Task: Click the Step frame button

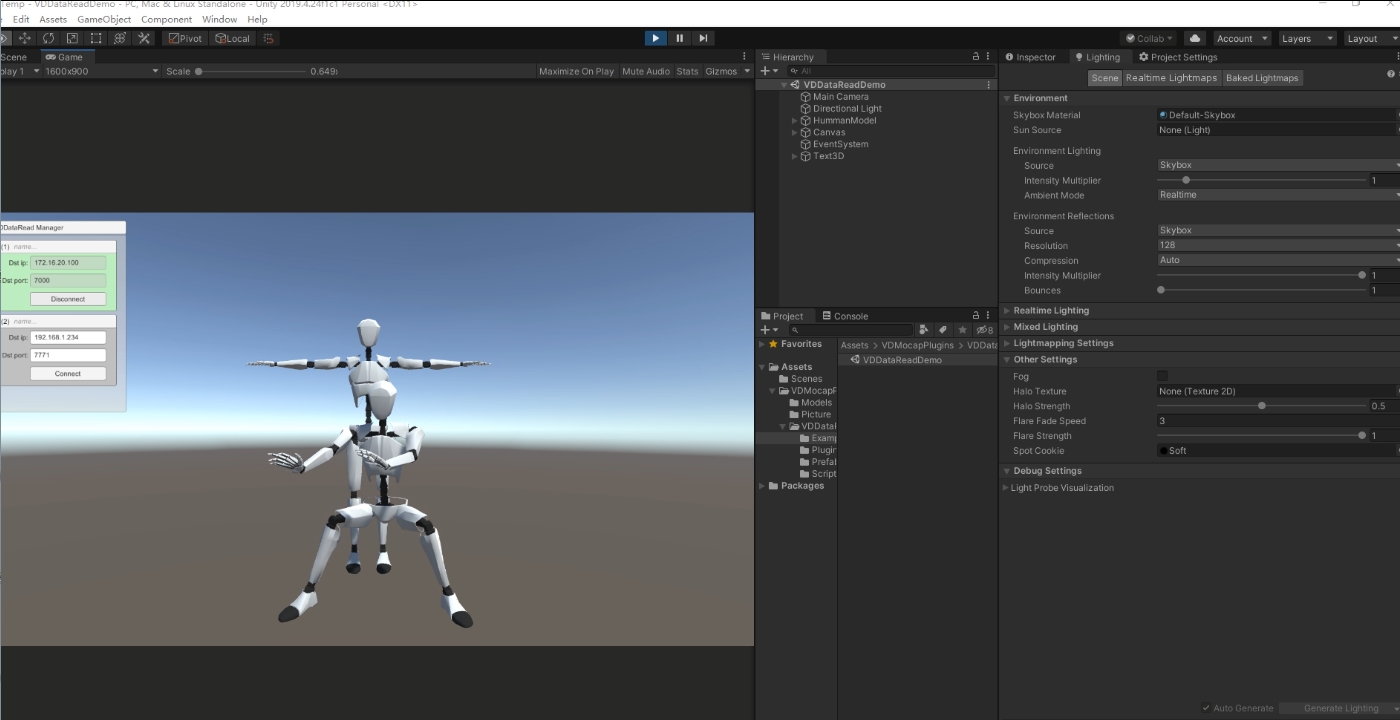Action: pyautogui.click(x=703, y=38)
